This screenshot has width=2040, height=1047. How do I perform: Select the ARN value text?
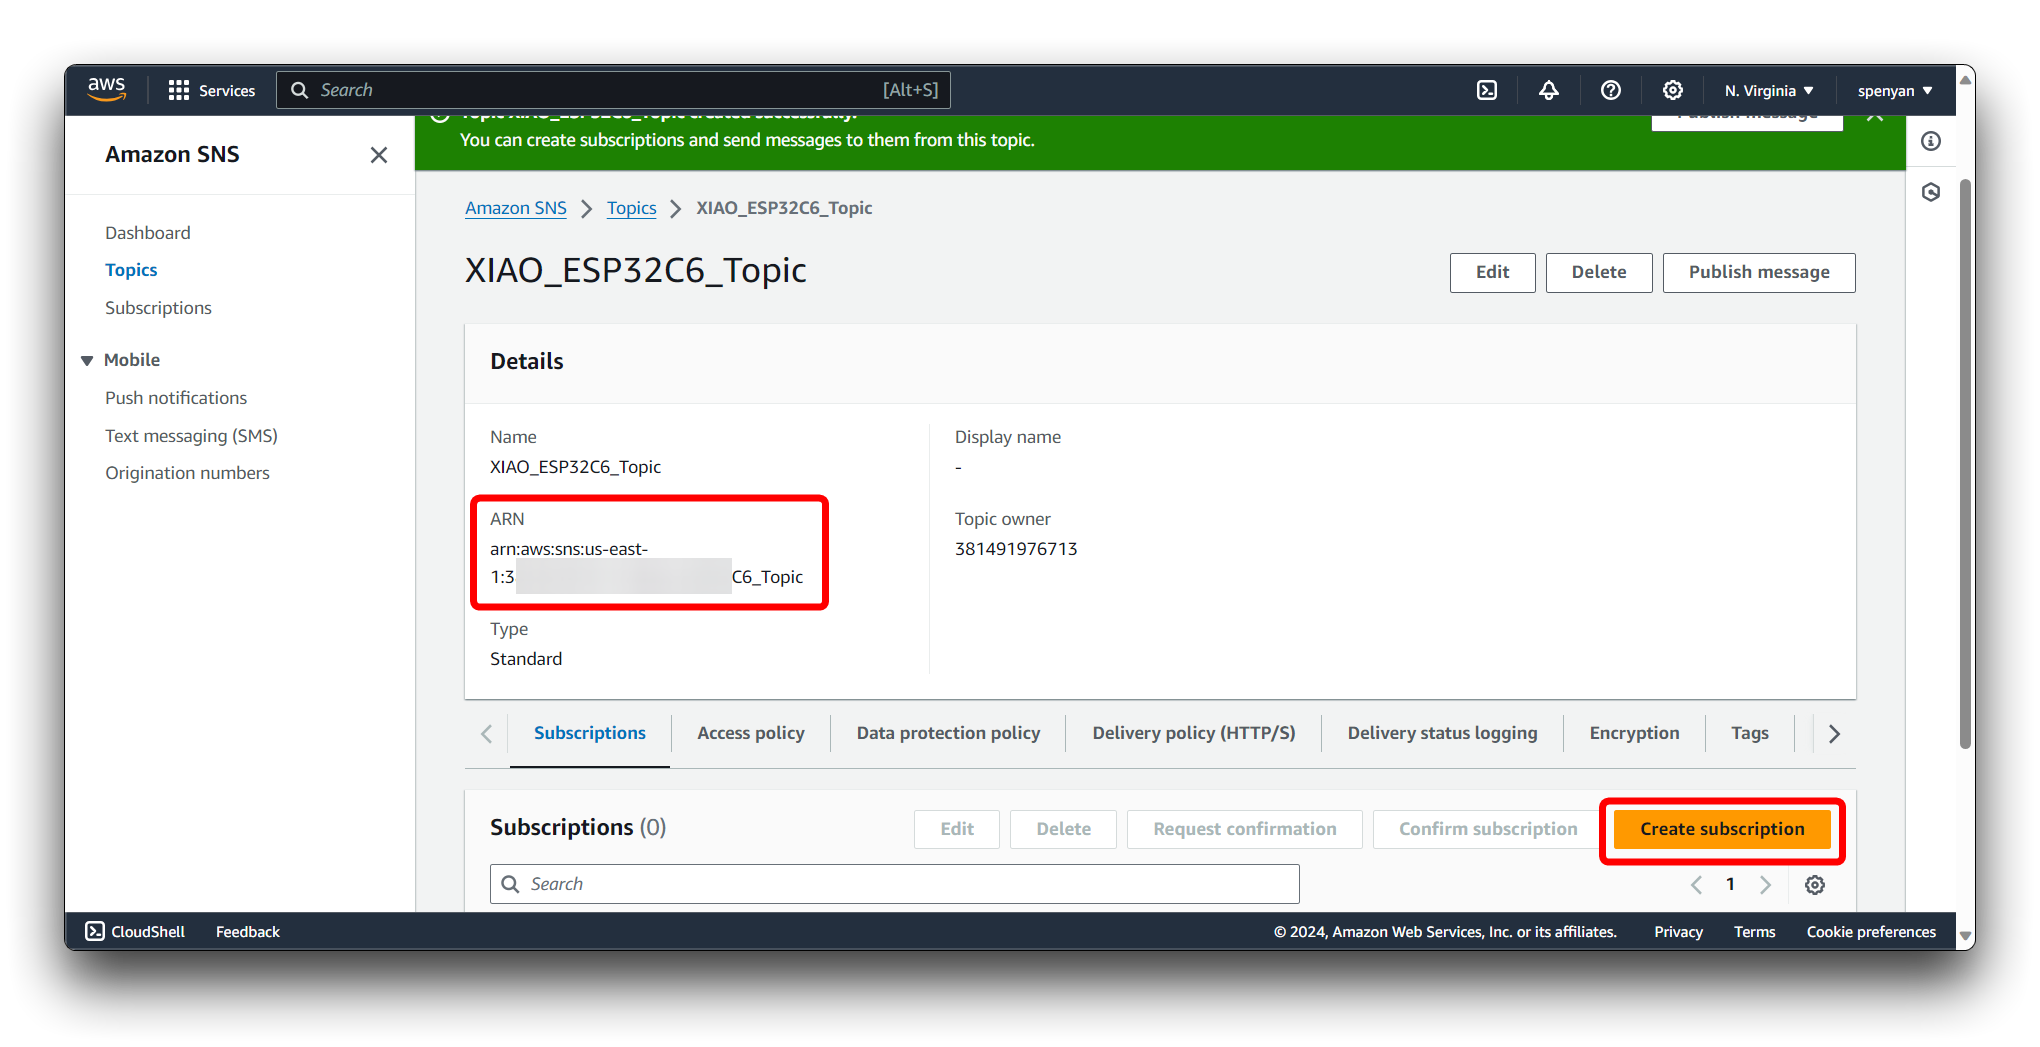646,563
